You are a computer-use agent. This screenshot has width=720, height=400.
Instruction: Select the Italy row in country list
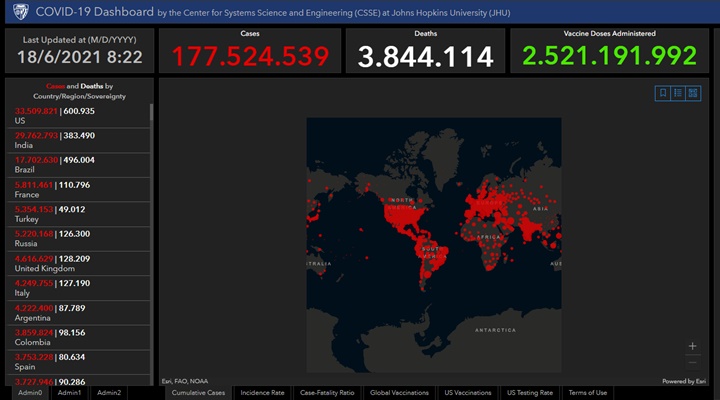tap(78, 288)
